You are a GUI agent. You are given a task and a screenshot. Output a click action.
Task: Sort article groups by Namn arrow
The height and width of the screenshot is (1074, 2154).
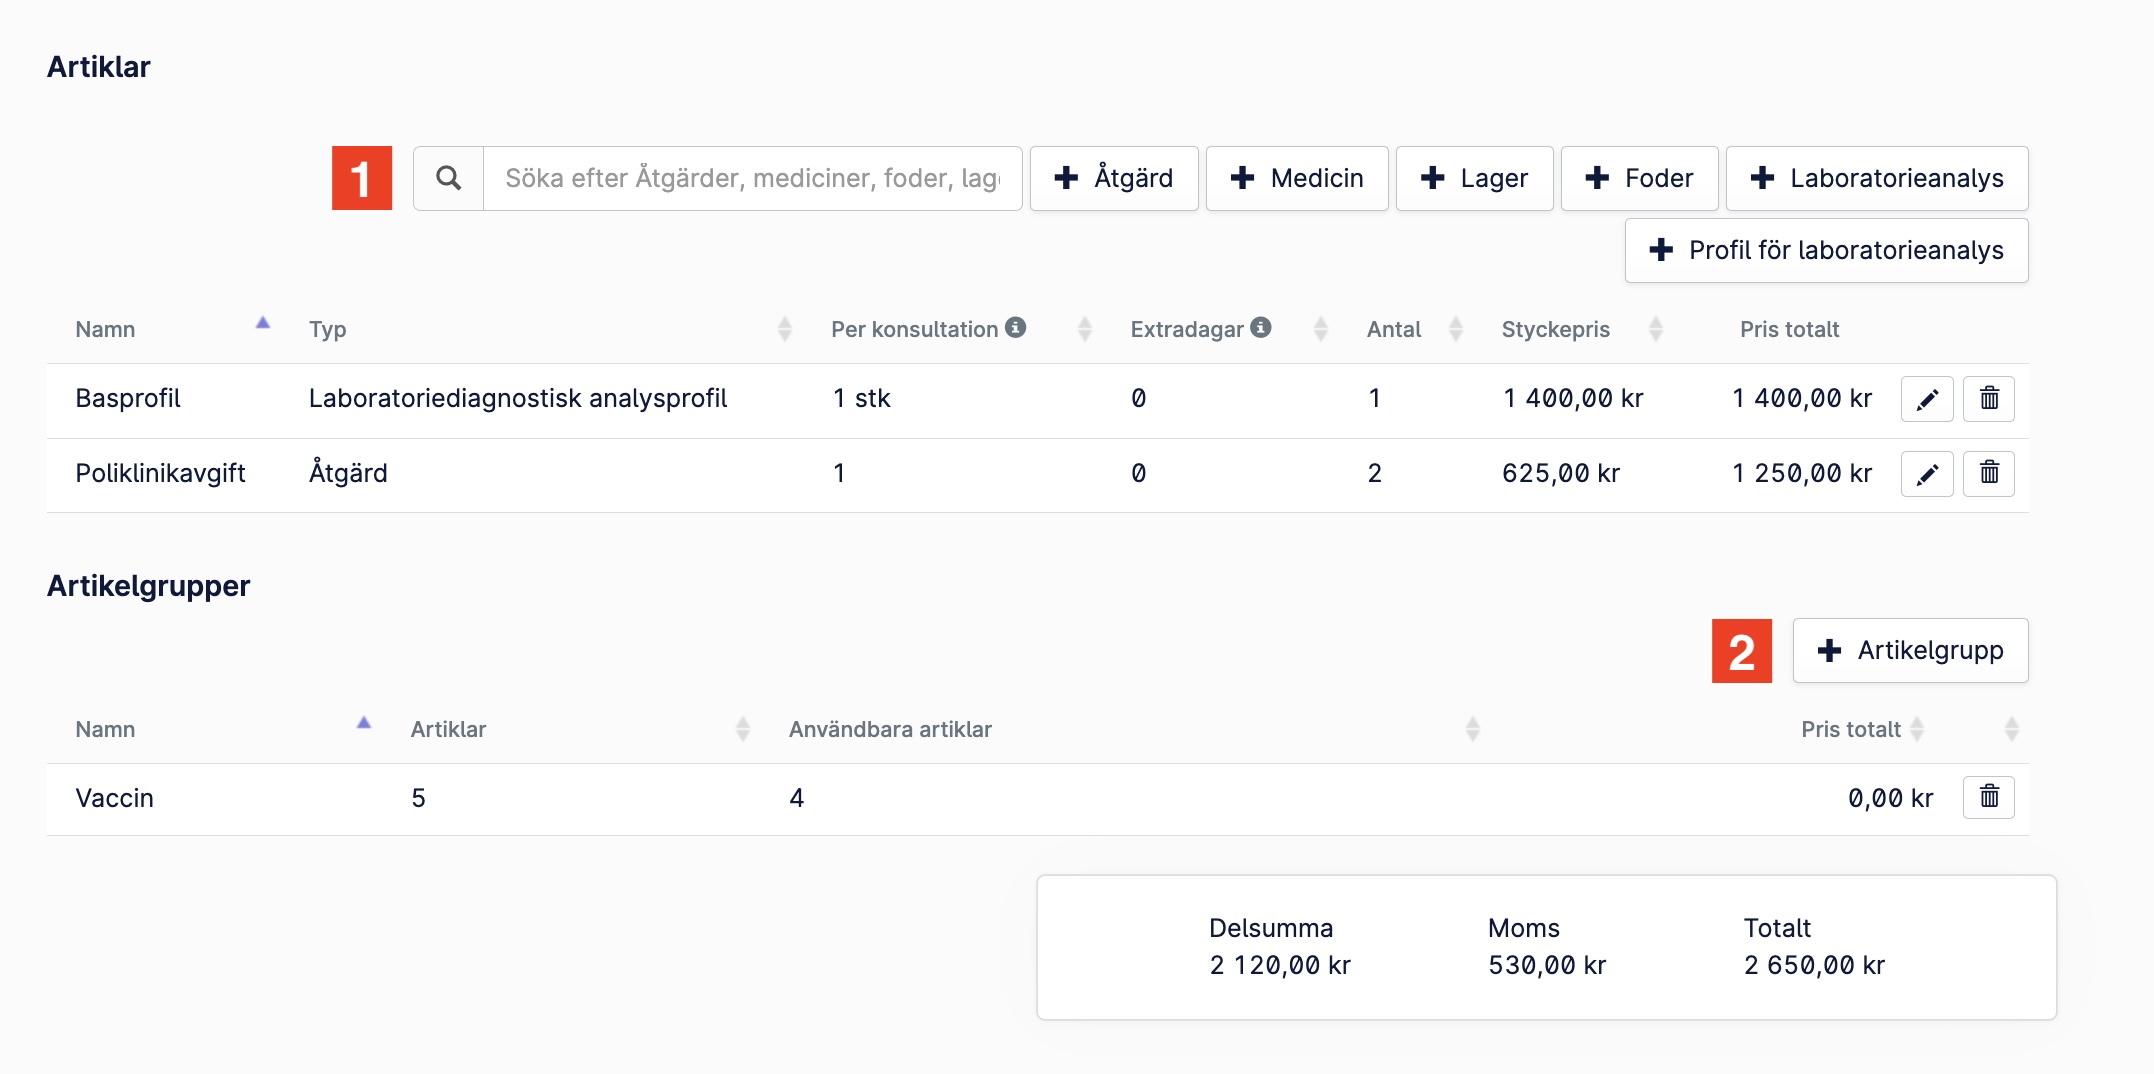click(364, 723)
